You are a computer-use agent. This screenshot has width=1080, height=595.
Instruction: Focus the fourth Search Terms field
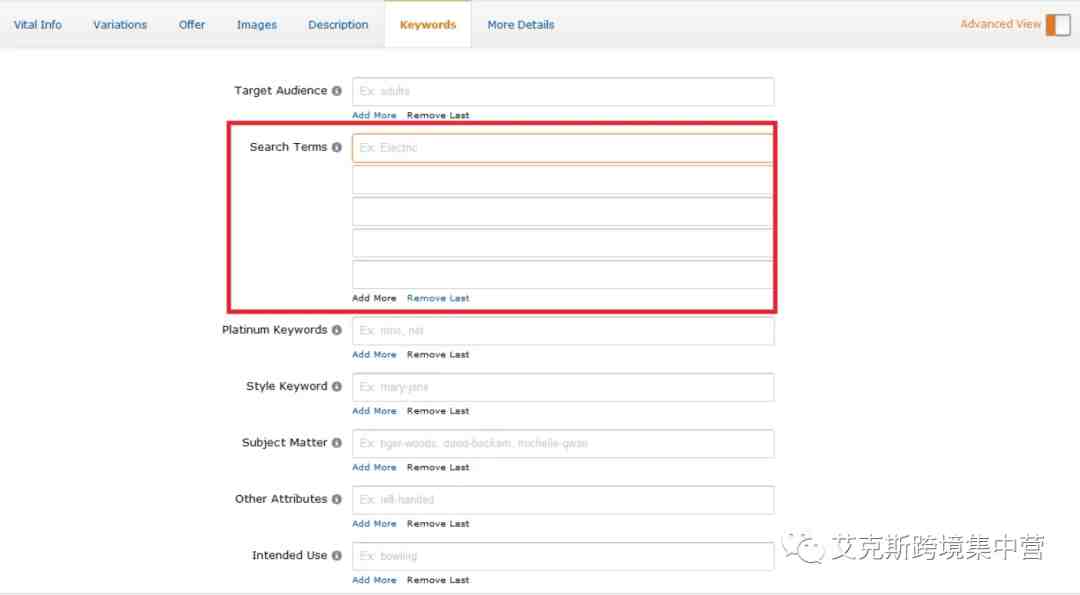click(563, 244)
